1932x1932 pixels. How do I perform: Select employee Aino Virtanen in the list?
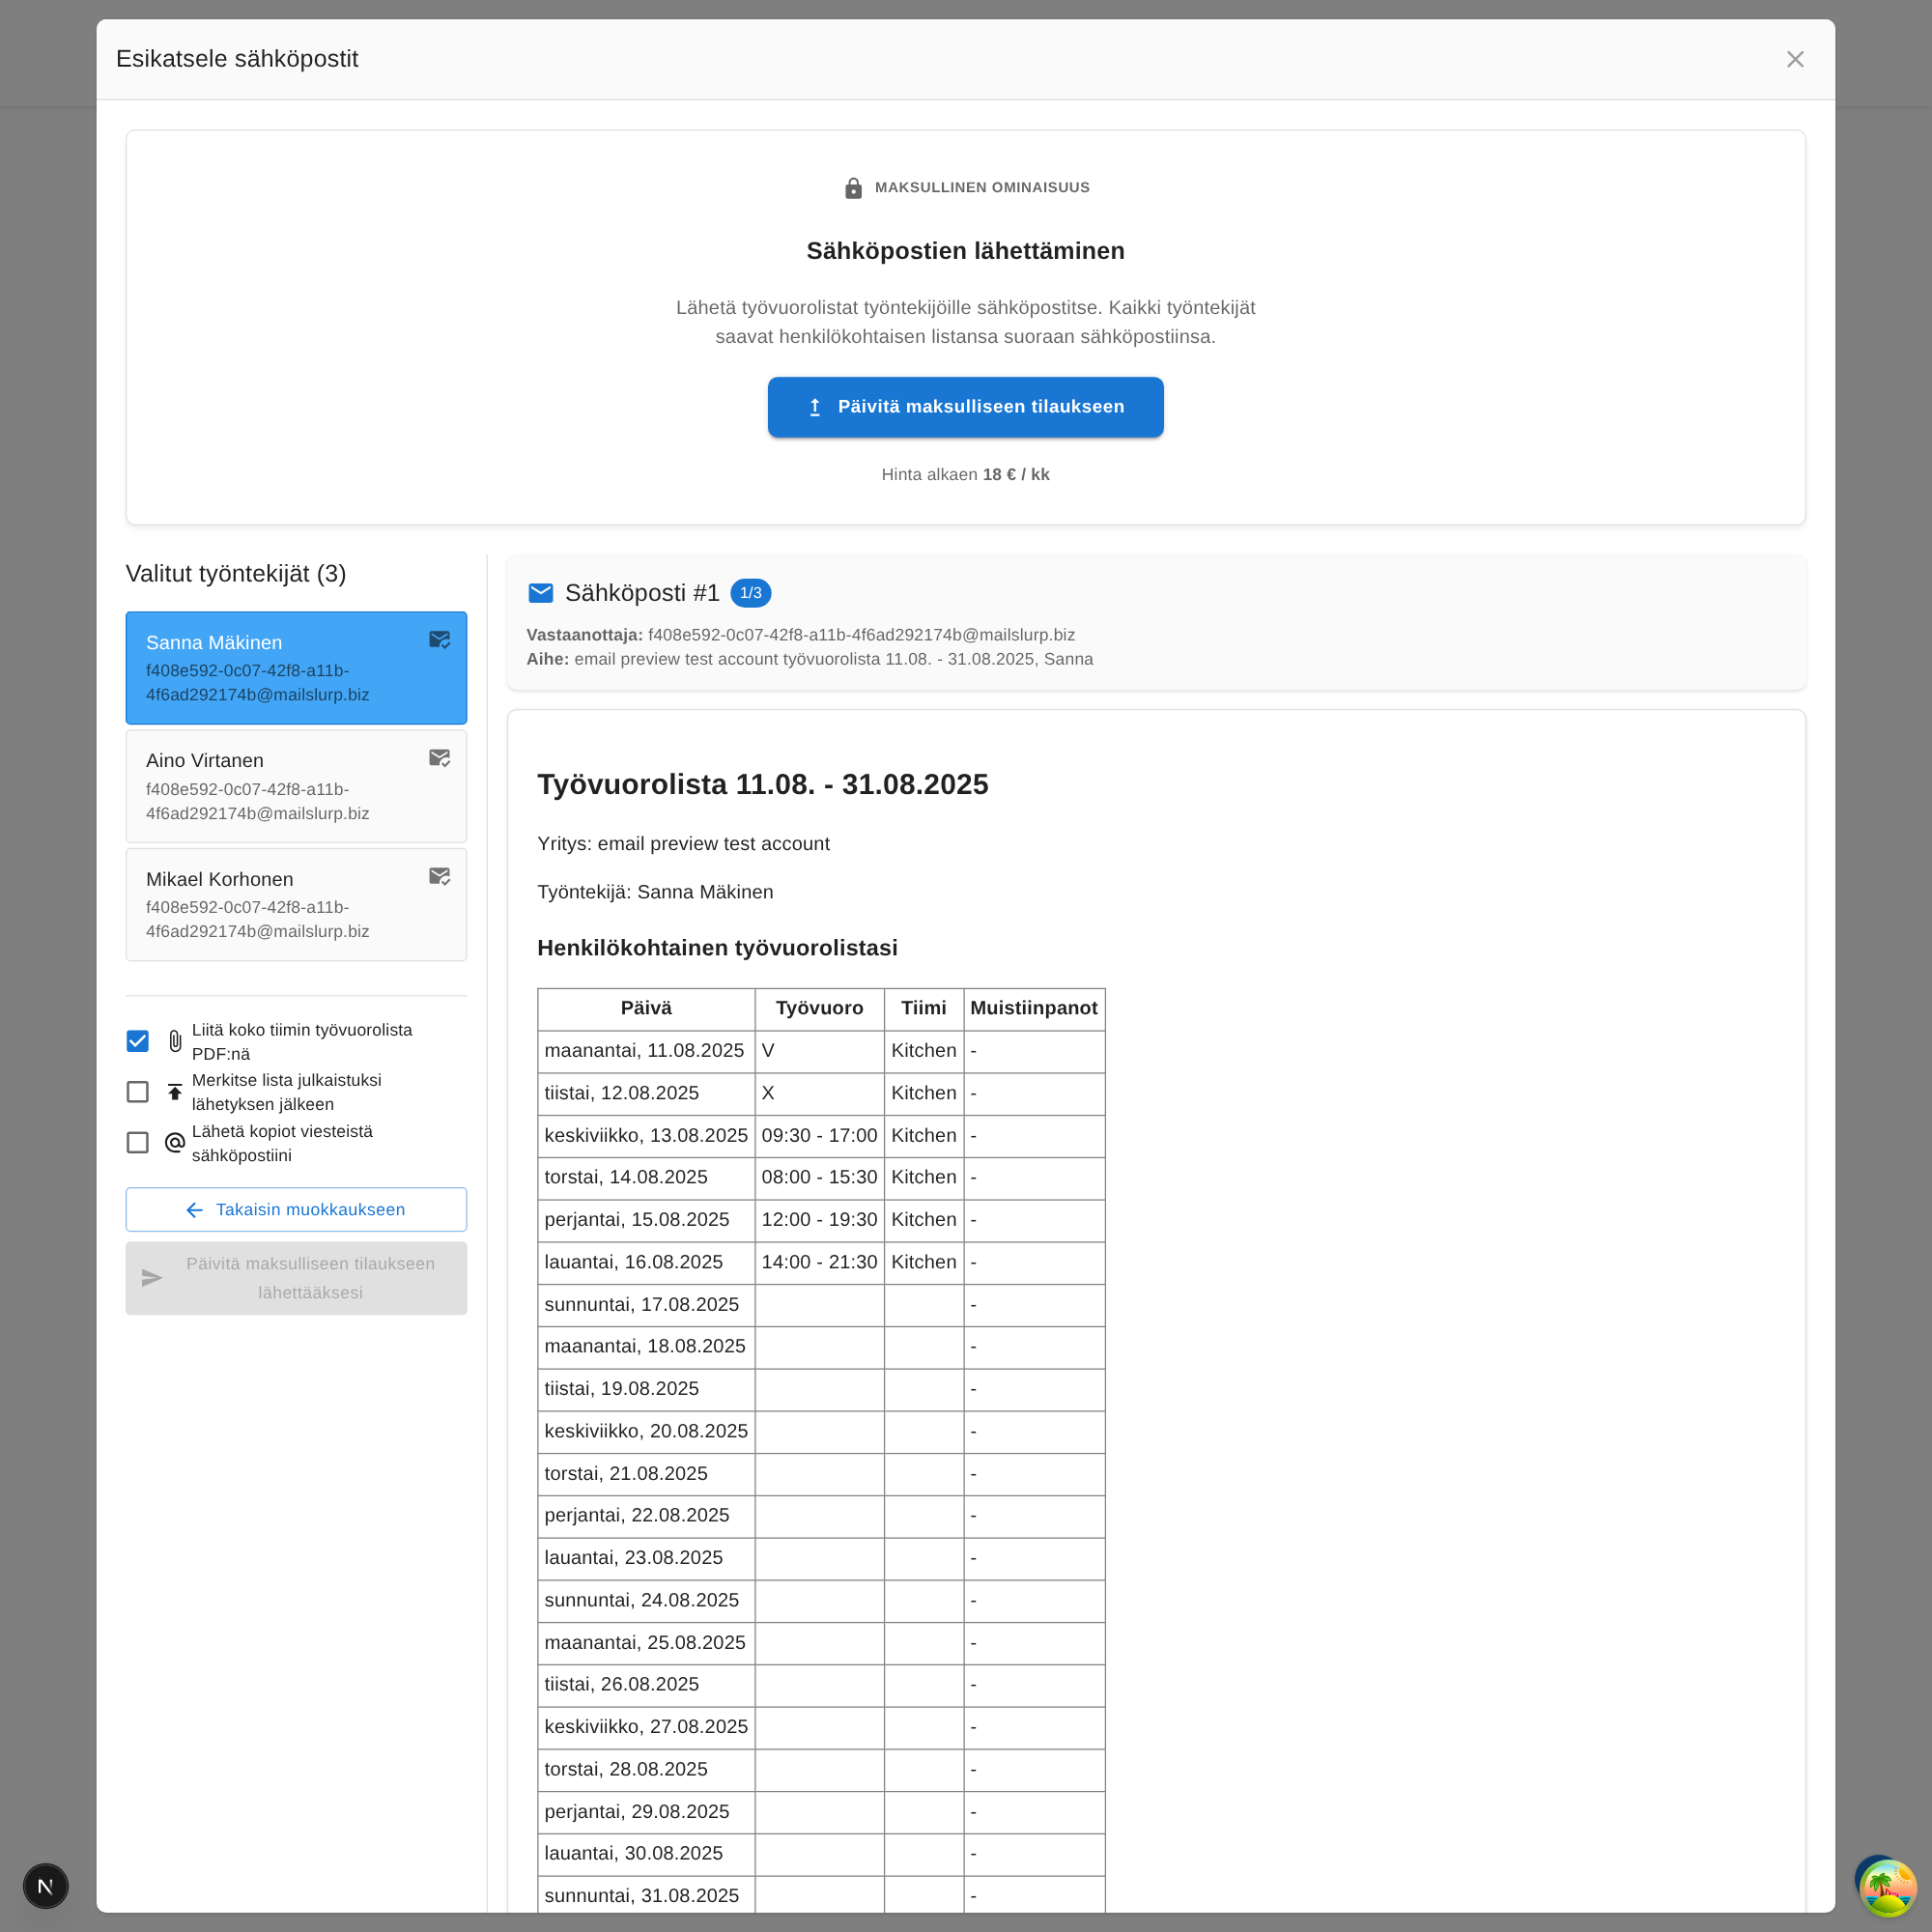280,786
